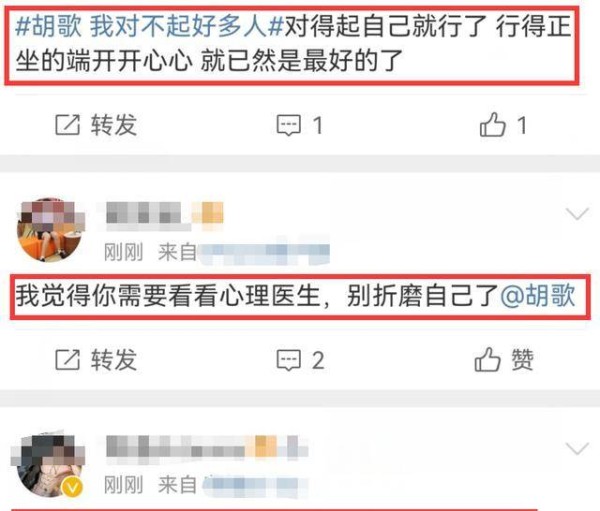Open third poster's avatar thumbnail
The width and height of the screenshot is (600, 511).
click(48, 464)
